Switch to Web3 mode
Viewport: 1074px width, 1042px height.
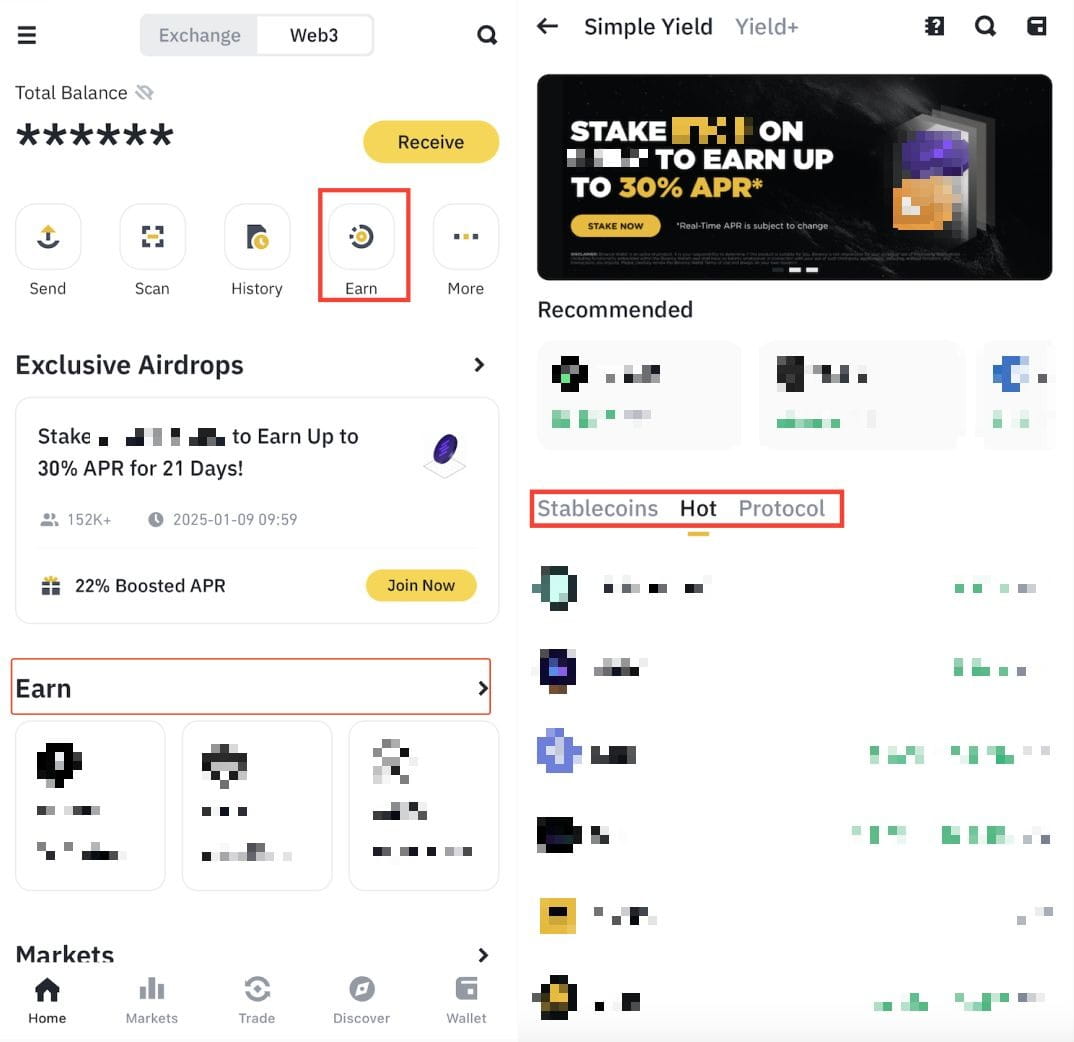pos(314,35)
